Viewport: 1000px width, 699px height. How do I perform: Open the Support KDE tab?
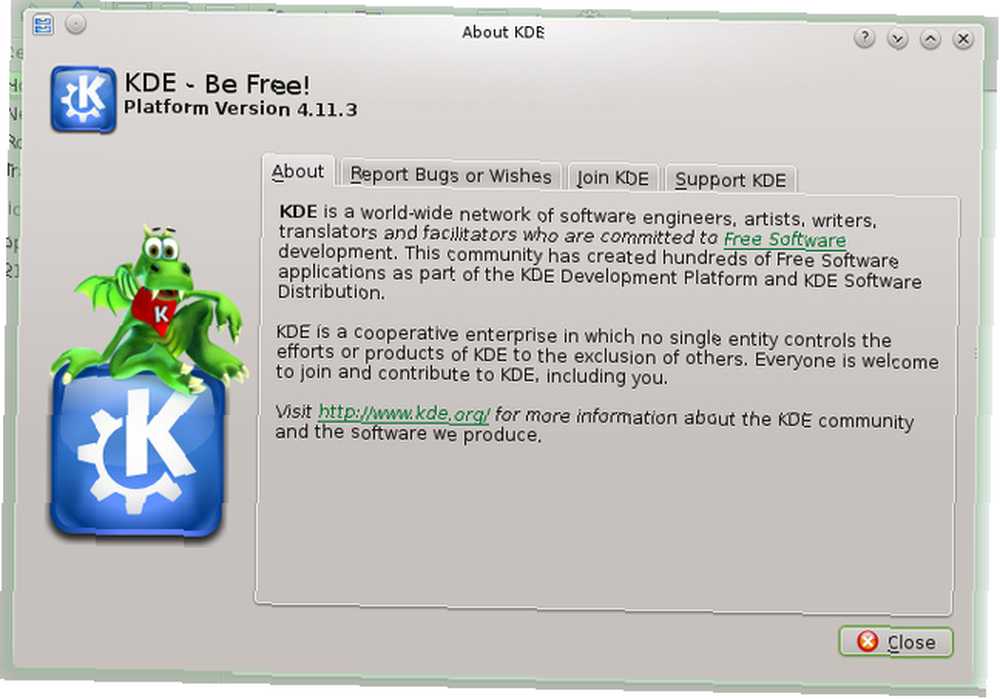click(x=730, y=180)
